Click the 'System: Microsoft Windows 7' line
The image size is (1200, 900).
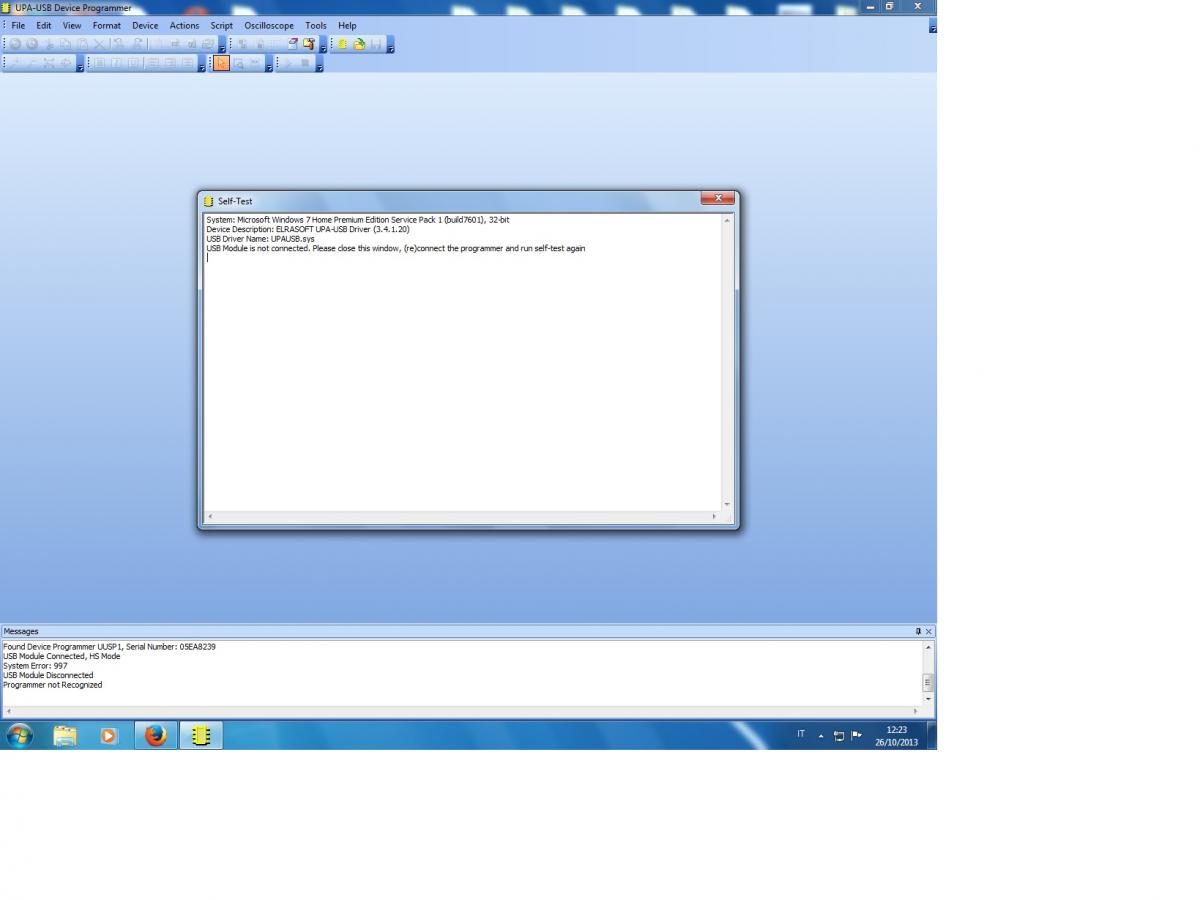[358, 220]
